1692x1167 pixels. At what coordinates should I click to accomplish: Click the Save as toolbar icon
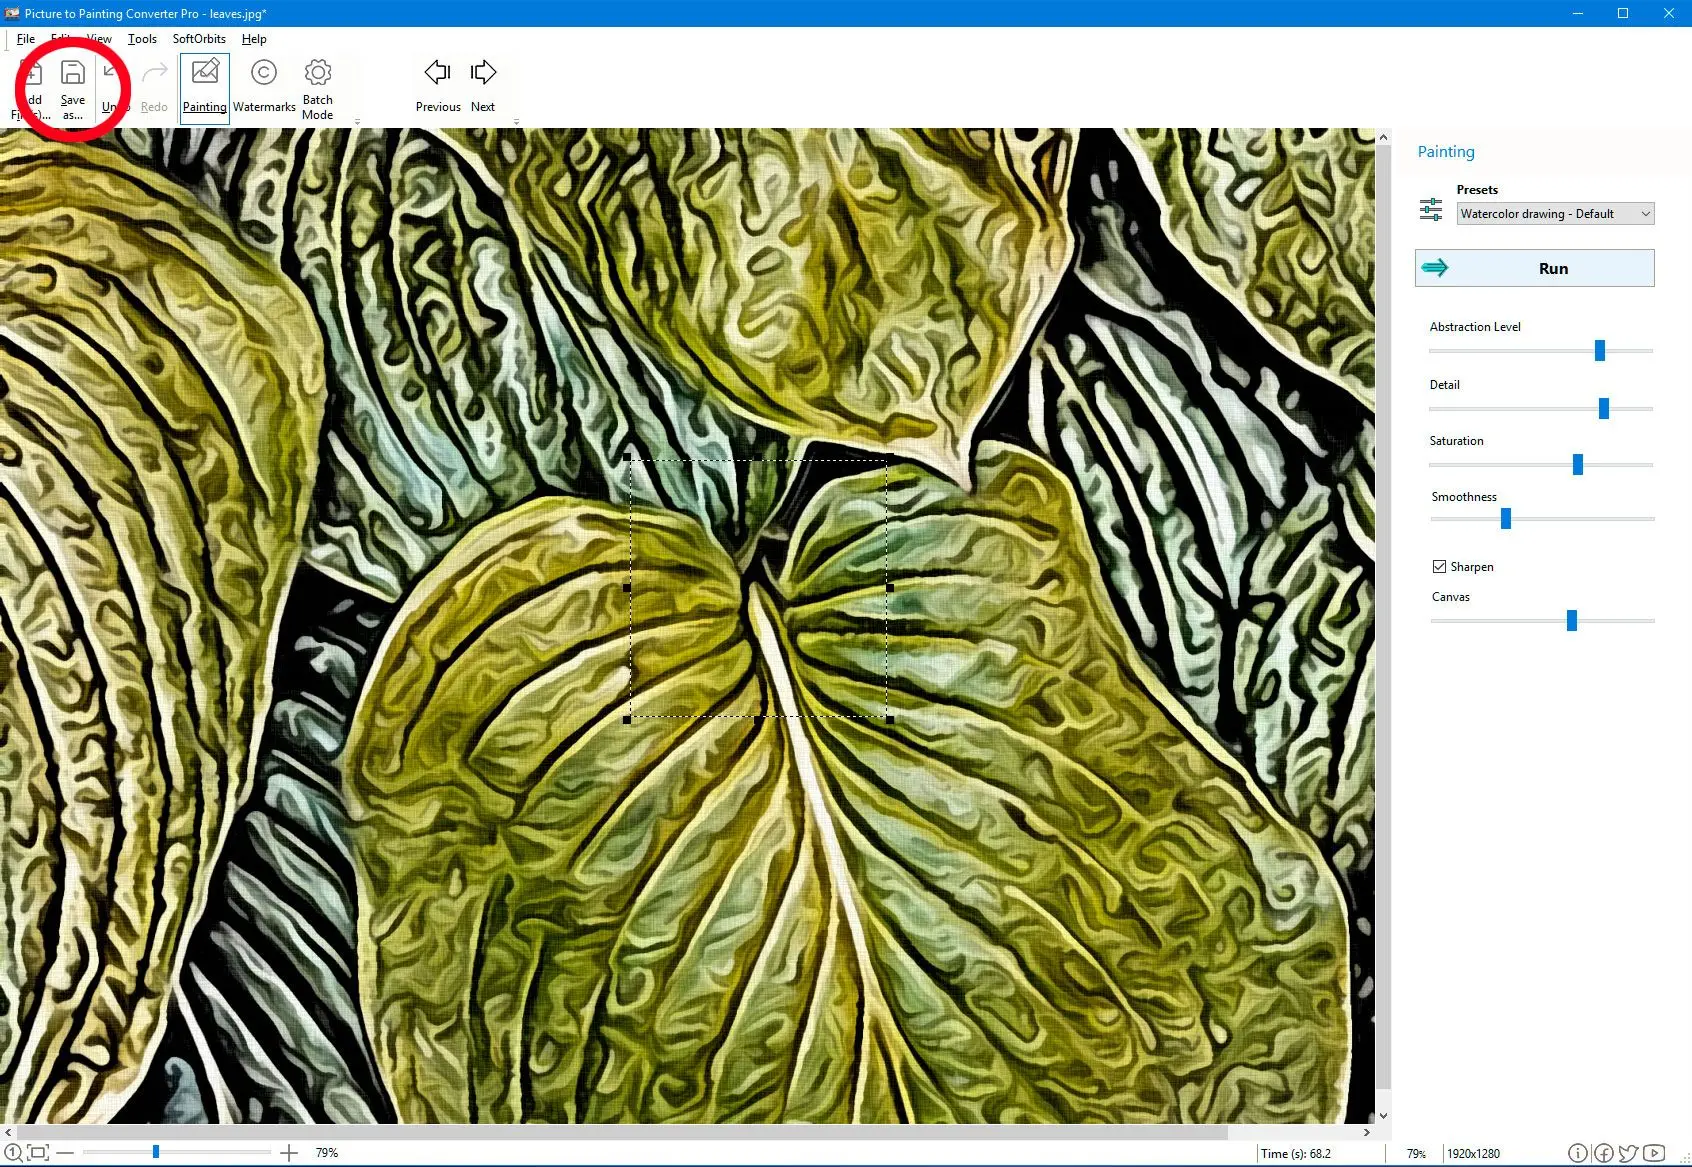point(72,87)
